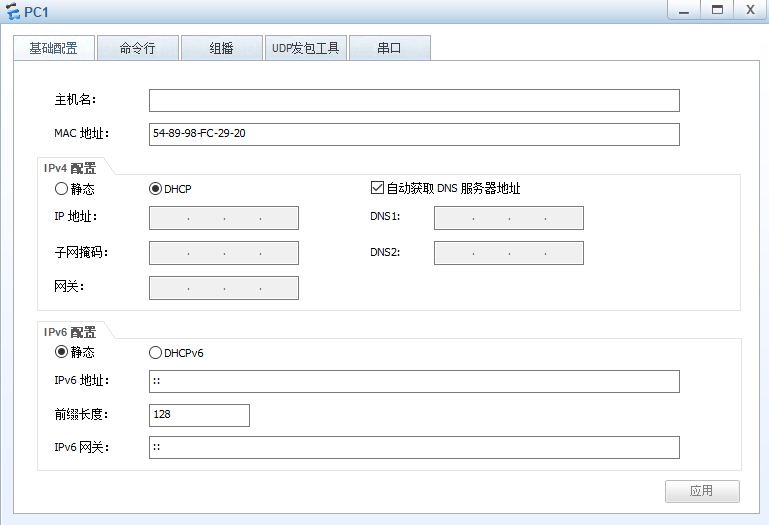Close the PC1 window
The height and width of the screenshot is (525, 769).
point(750,10)
